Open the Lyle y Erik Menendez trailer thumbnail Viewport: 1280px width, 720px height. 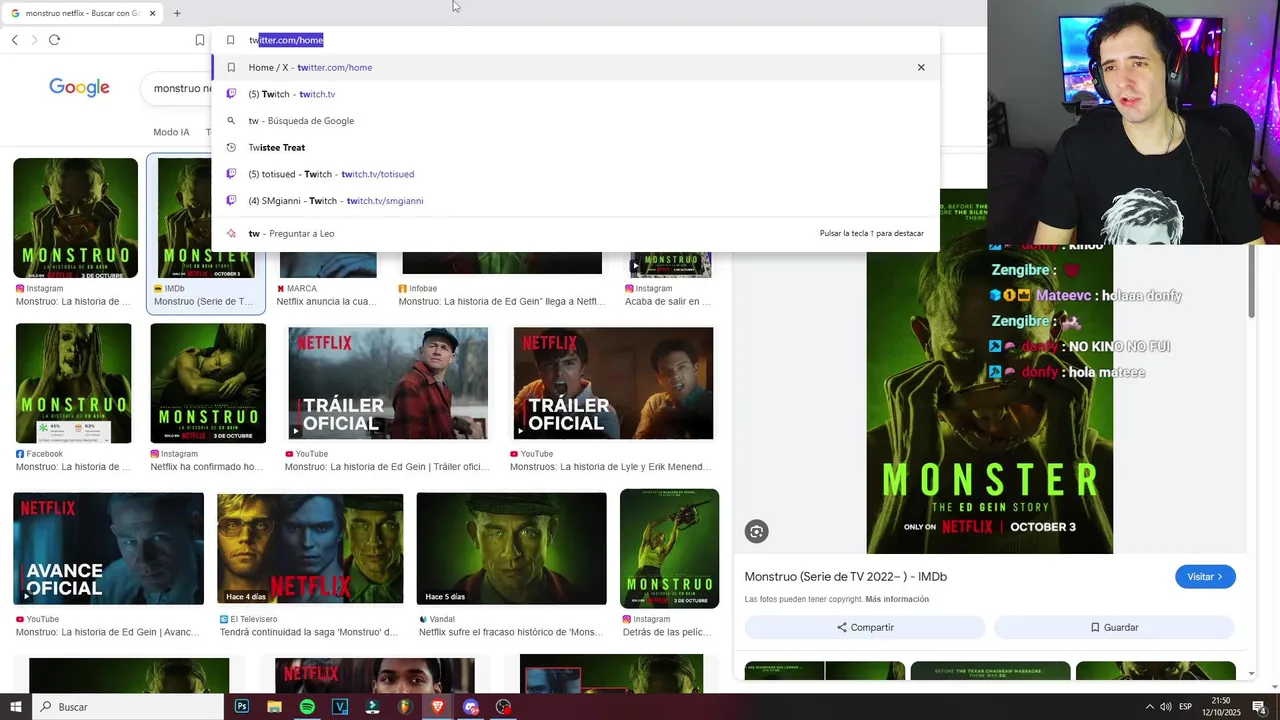click(613, 383)
